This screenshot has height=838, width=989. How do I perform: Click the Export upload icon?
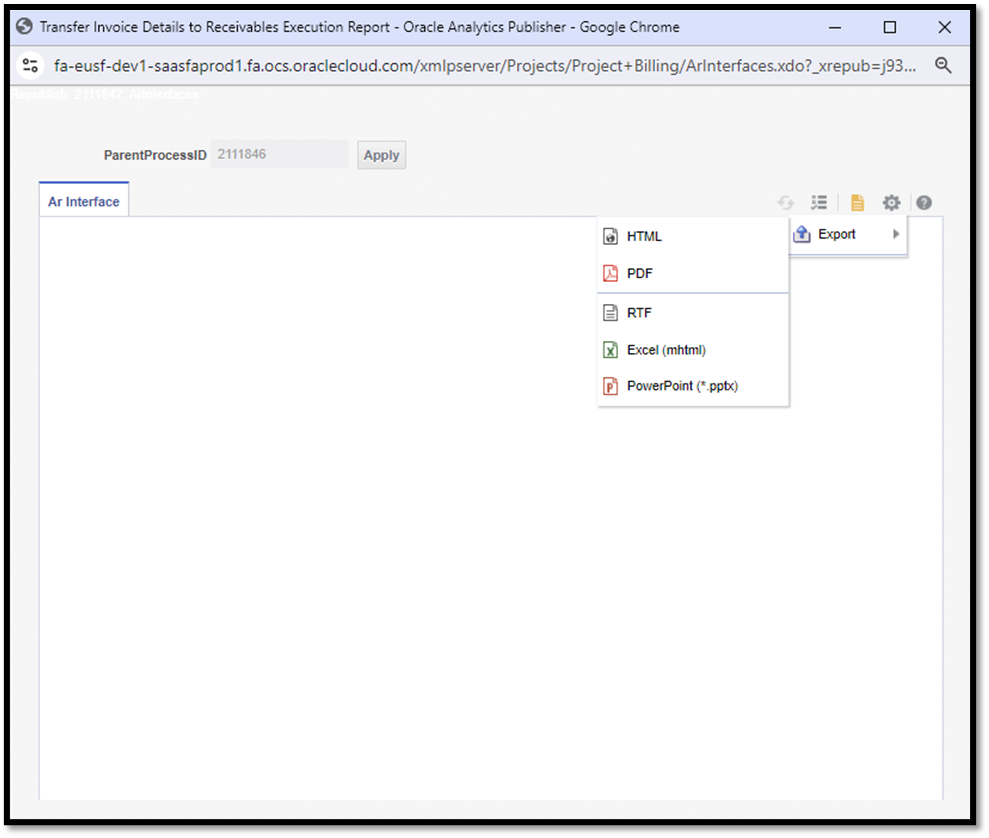(x=802, y=234)
